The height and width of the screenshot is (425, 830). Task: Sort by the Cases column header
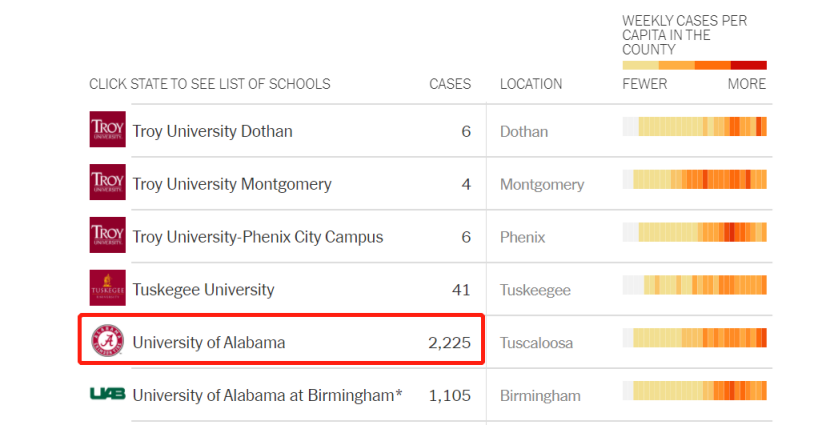[x=450, y=84]
